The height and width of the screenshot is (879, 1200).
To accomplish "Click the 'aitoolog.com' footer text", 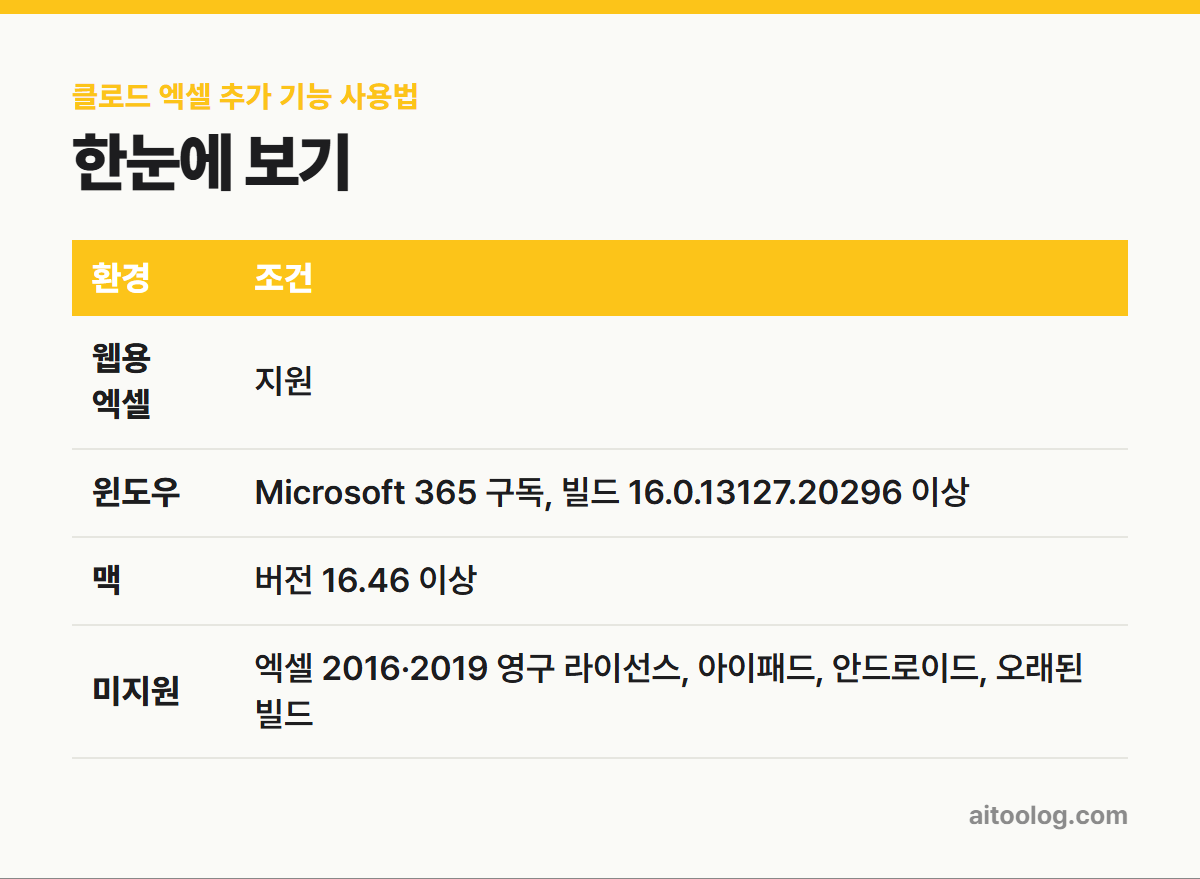I will click(1047, 815).
